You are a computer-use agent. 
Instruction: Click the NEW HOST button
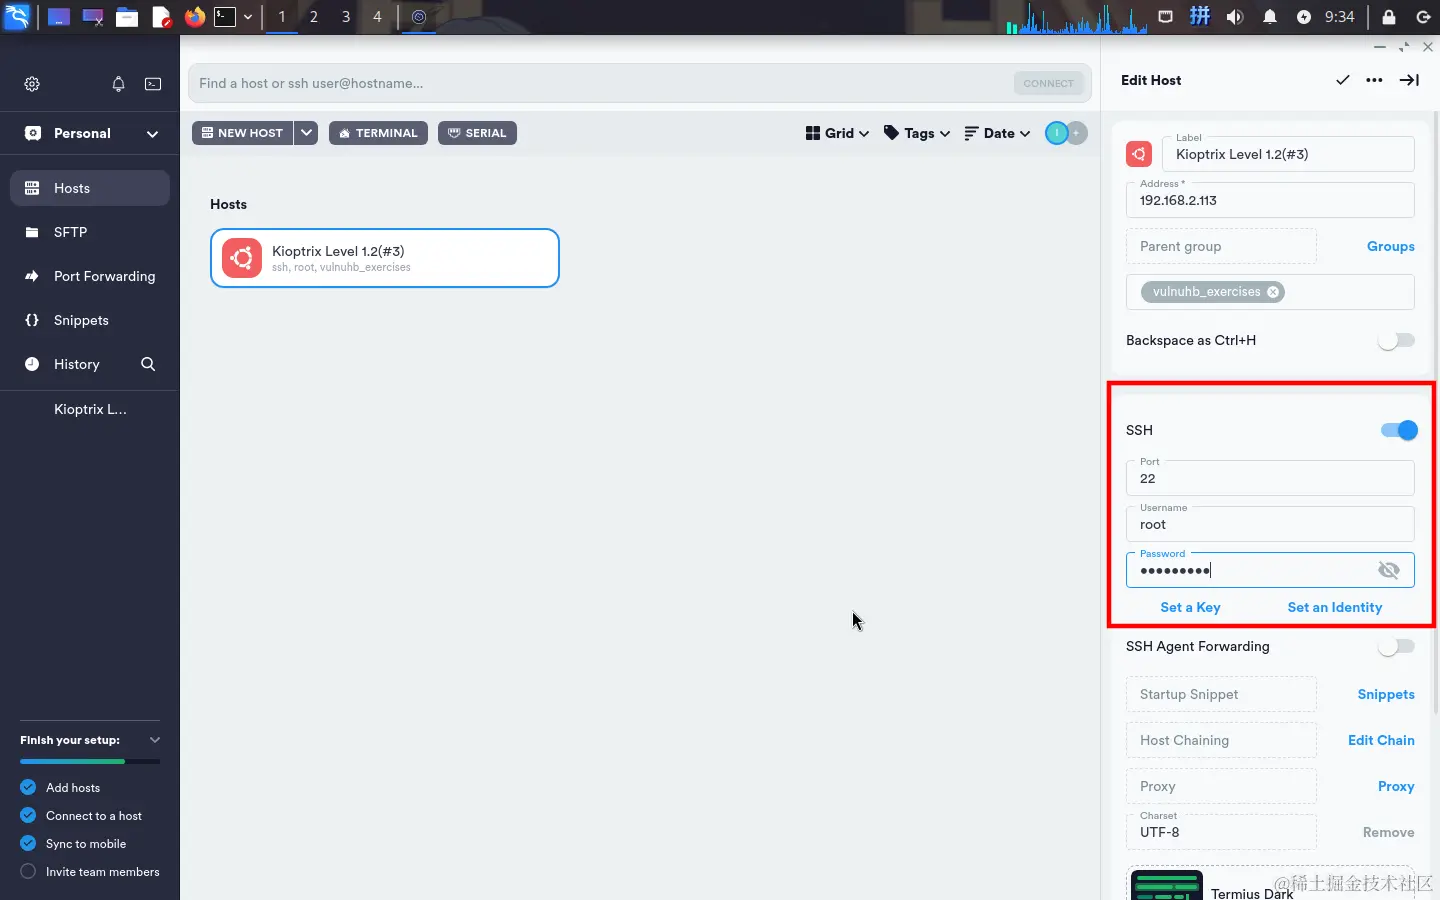tap(243, 133)
